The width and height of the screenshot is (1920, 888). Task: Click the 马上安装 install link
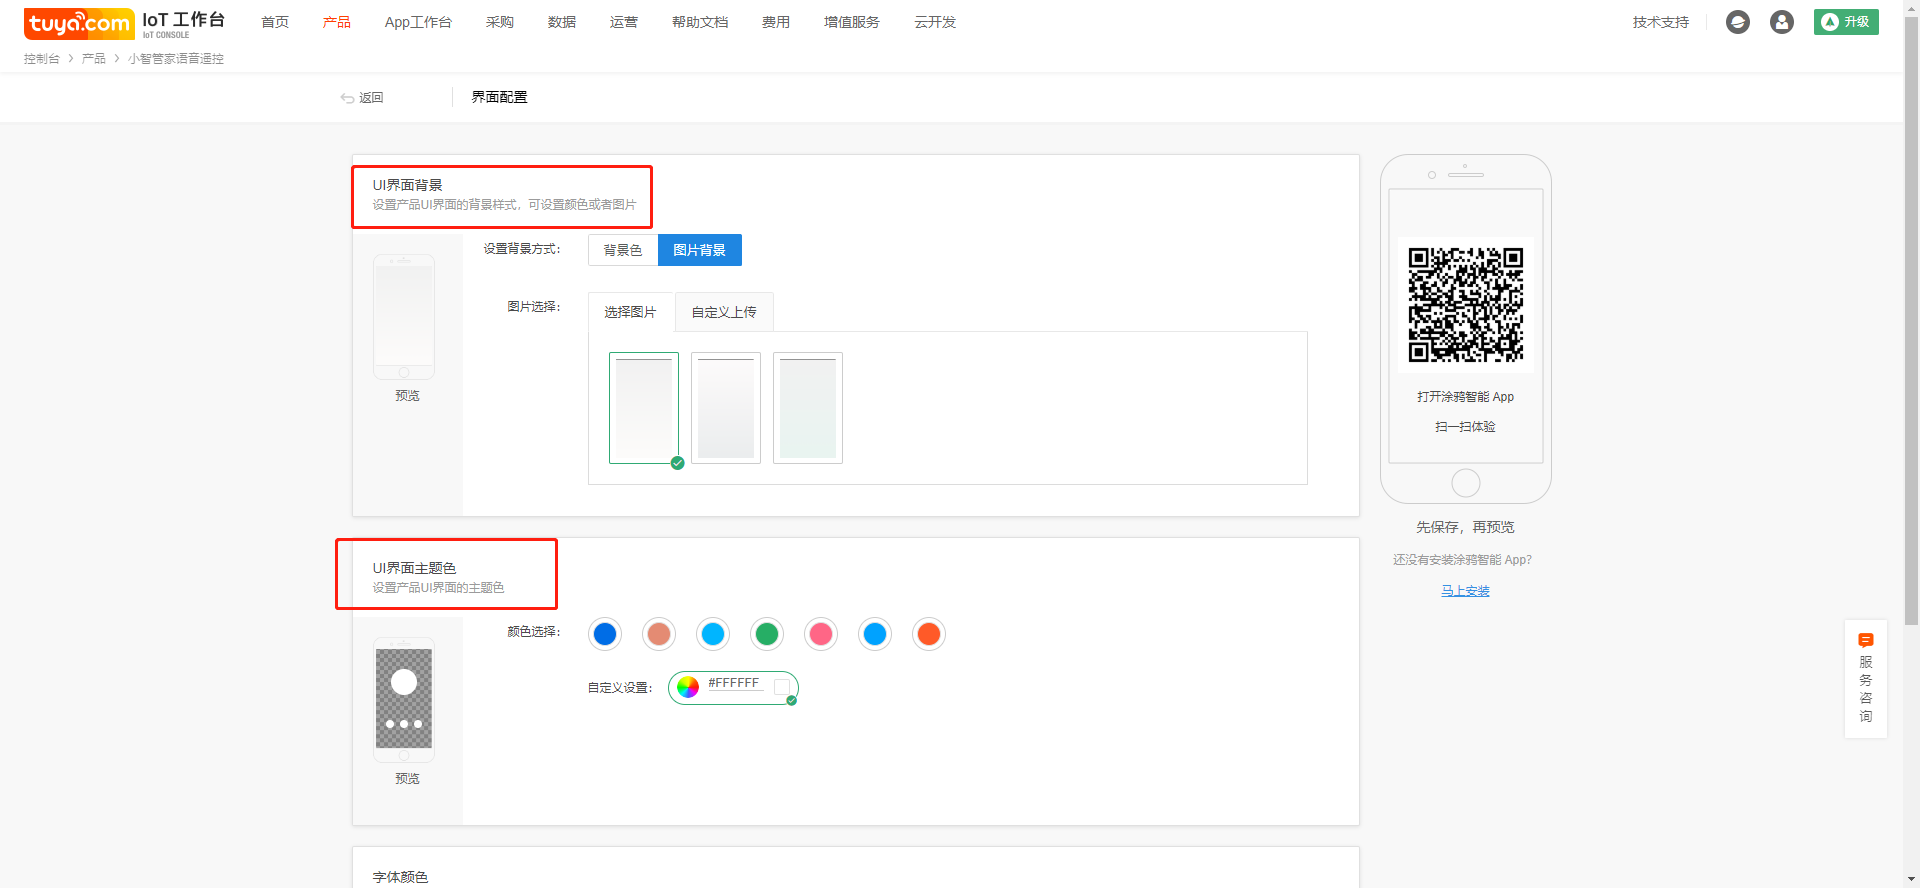1465,591
